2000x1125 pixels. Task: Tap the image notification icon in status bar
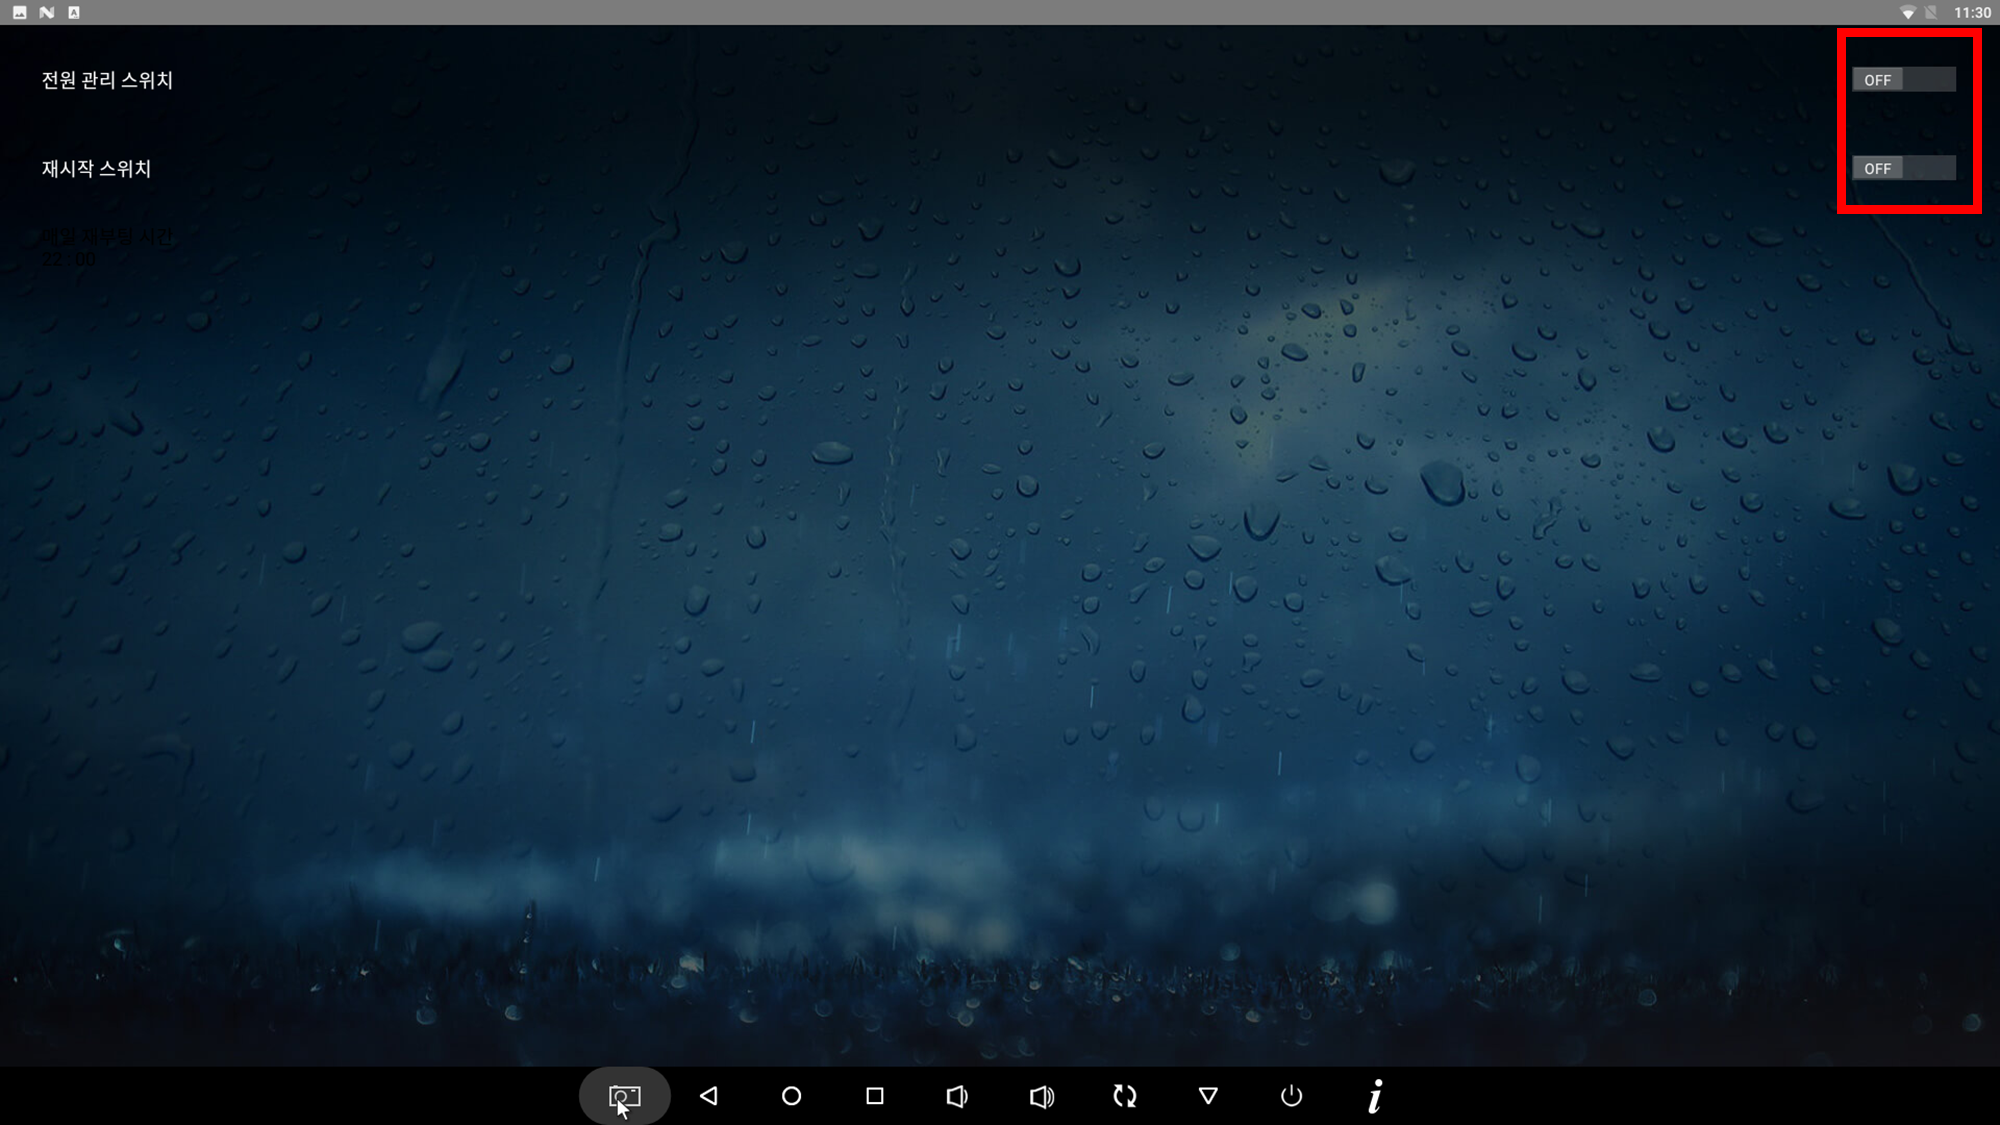pyautogui.click(x=20, y=12)
